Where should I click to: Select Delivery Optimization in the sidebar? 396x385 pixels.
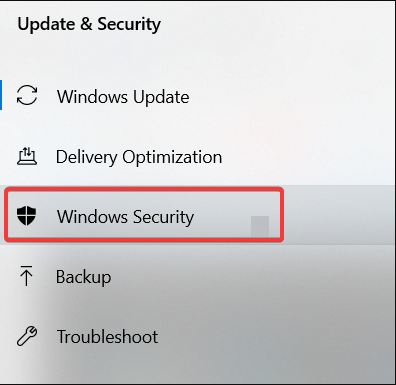[198, 156]
